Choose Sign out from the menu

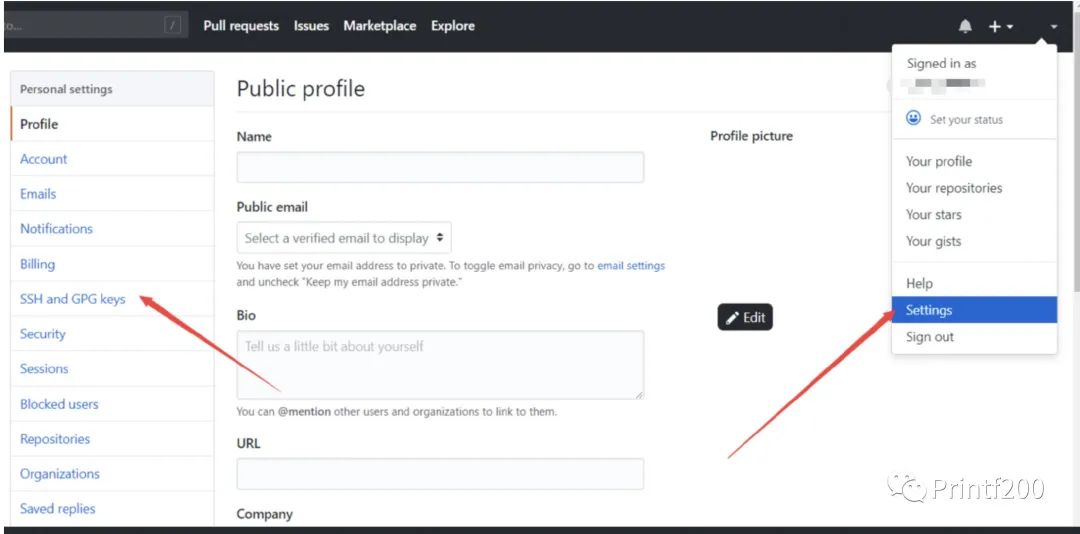(930, 337)
